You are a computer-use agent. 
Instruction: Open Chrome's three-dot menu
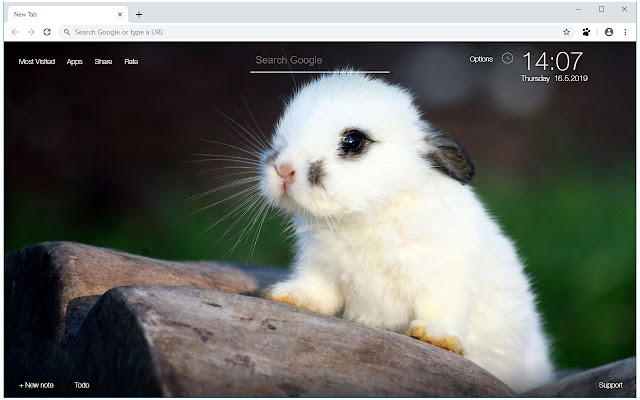pyautogui.click(x=625, y=32)
